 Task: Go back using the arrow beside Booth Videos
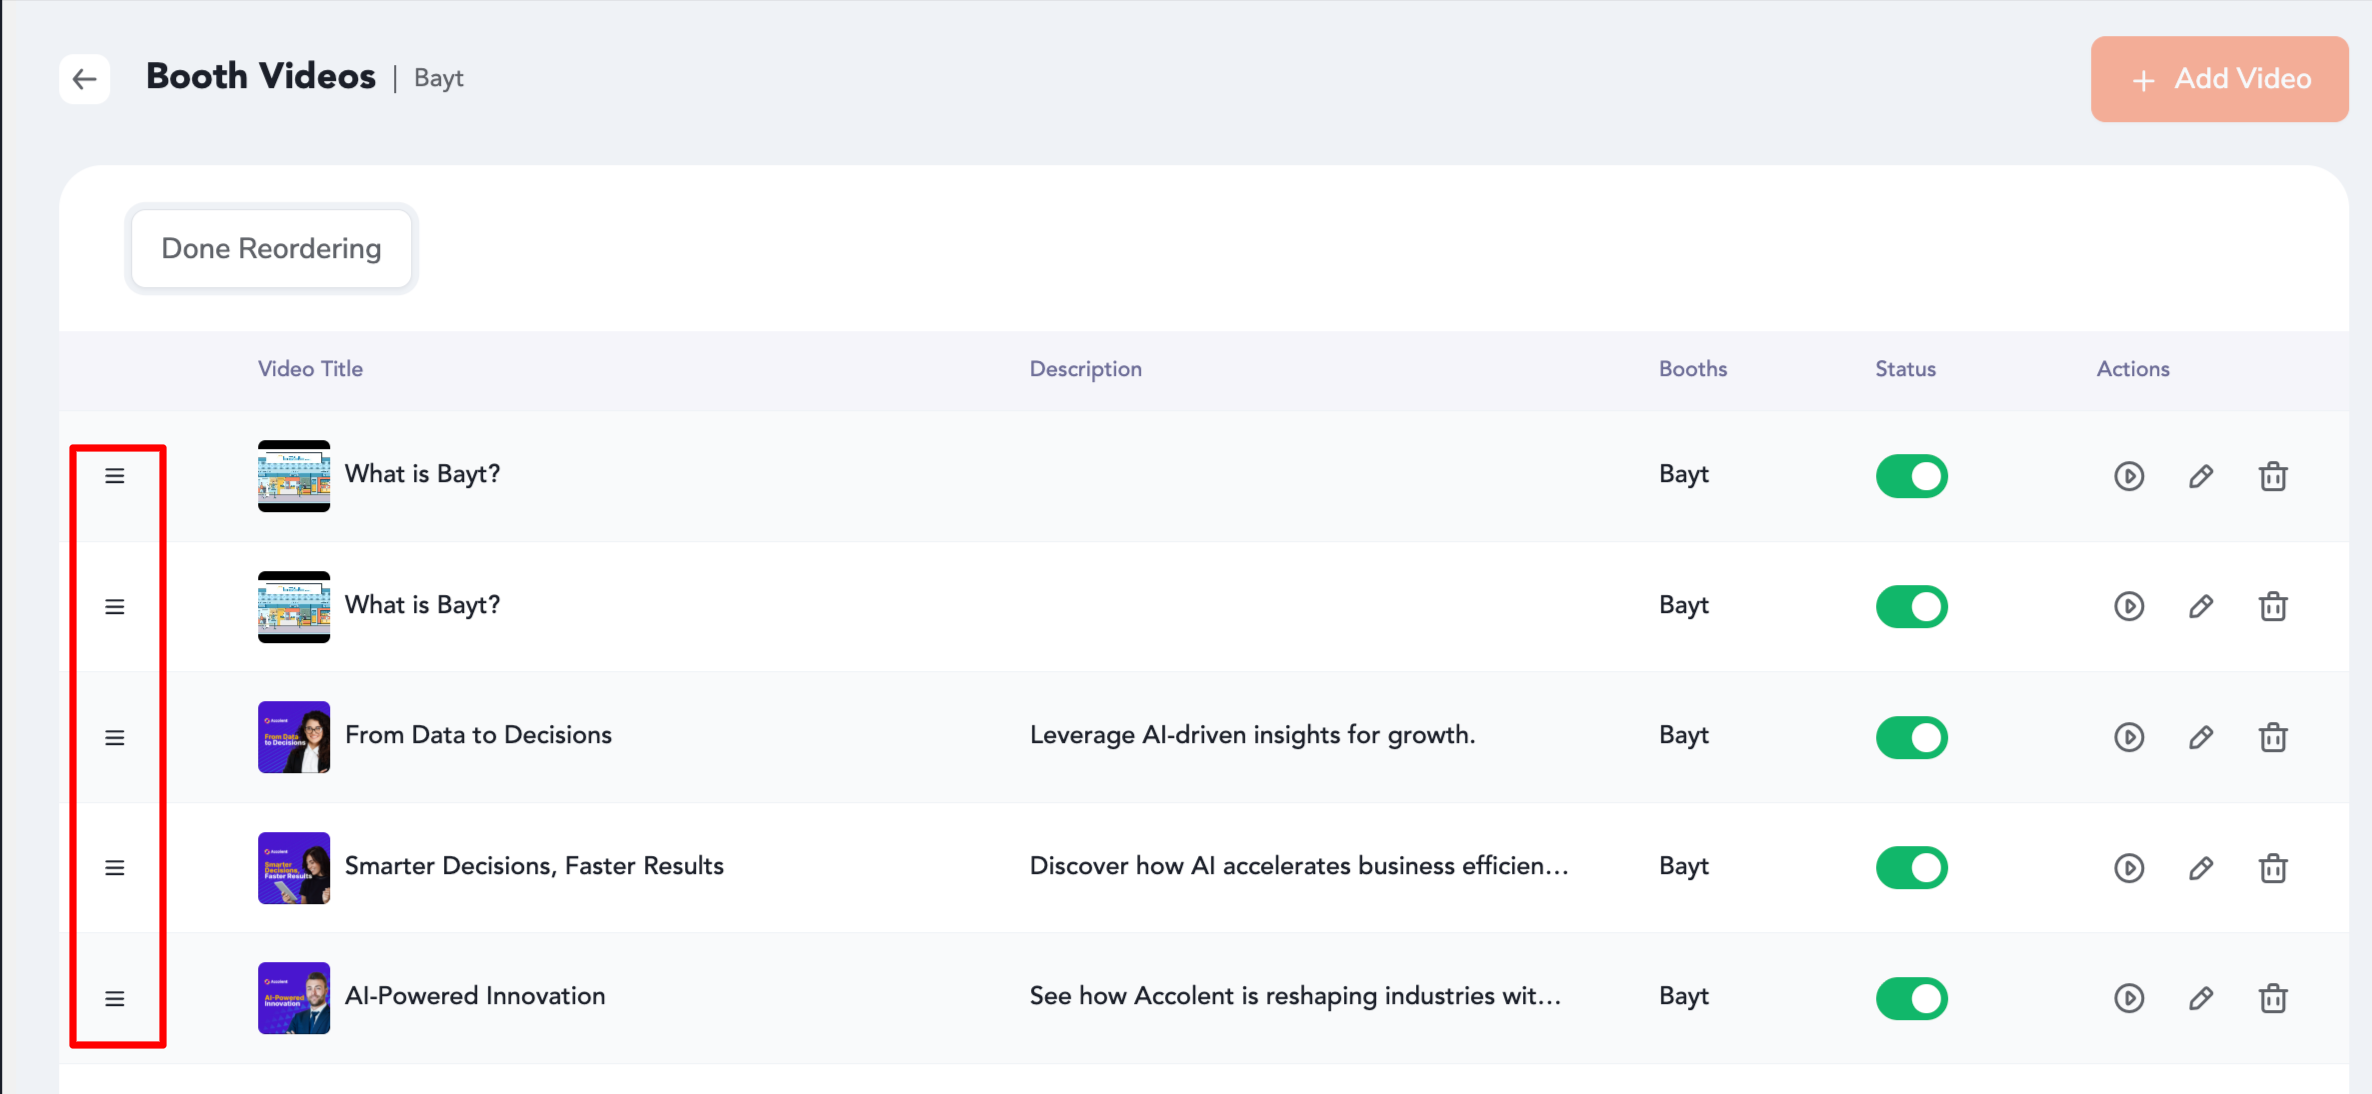pyautogui.click(x=85, y=79)
